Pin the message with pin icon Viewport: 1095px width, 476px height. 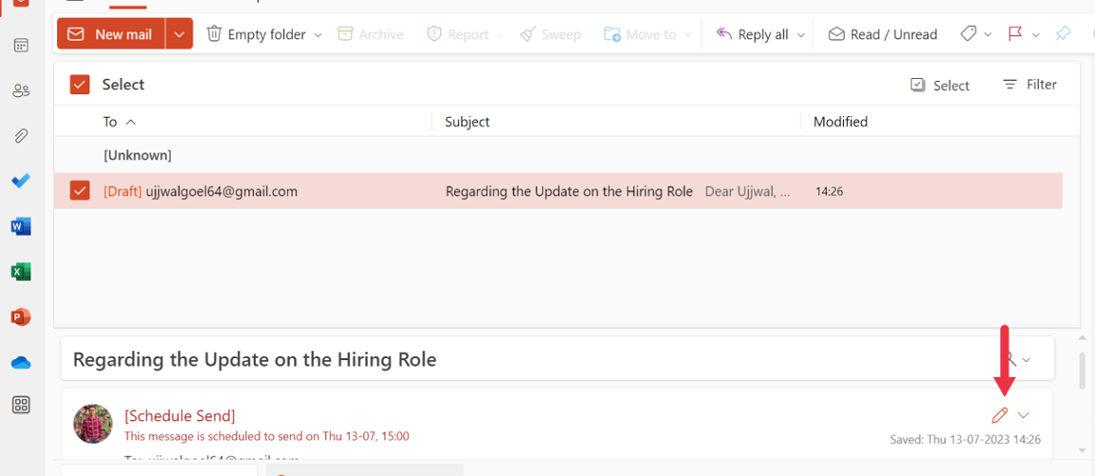(1063, 34)
